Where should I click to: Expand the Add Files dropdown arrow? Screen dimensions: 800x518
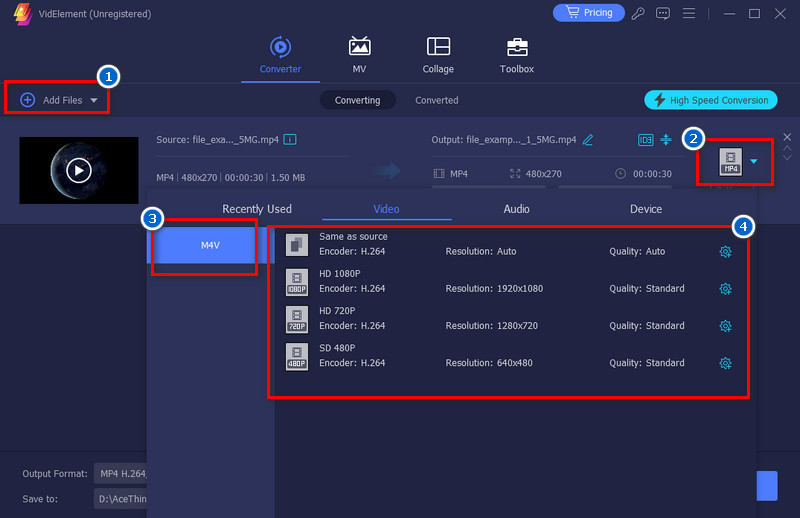pos(94,101)
